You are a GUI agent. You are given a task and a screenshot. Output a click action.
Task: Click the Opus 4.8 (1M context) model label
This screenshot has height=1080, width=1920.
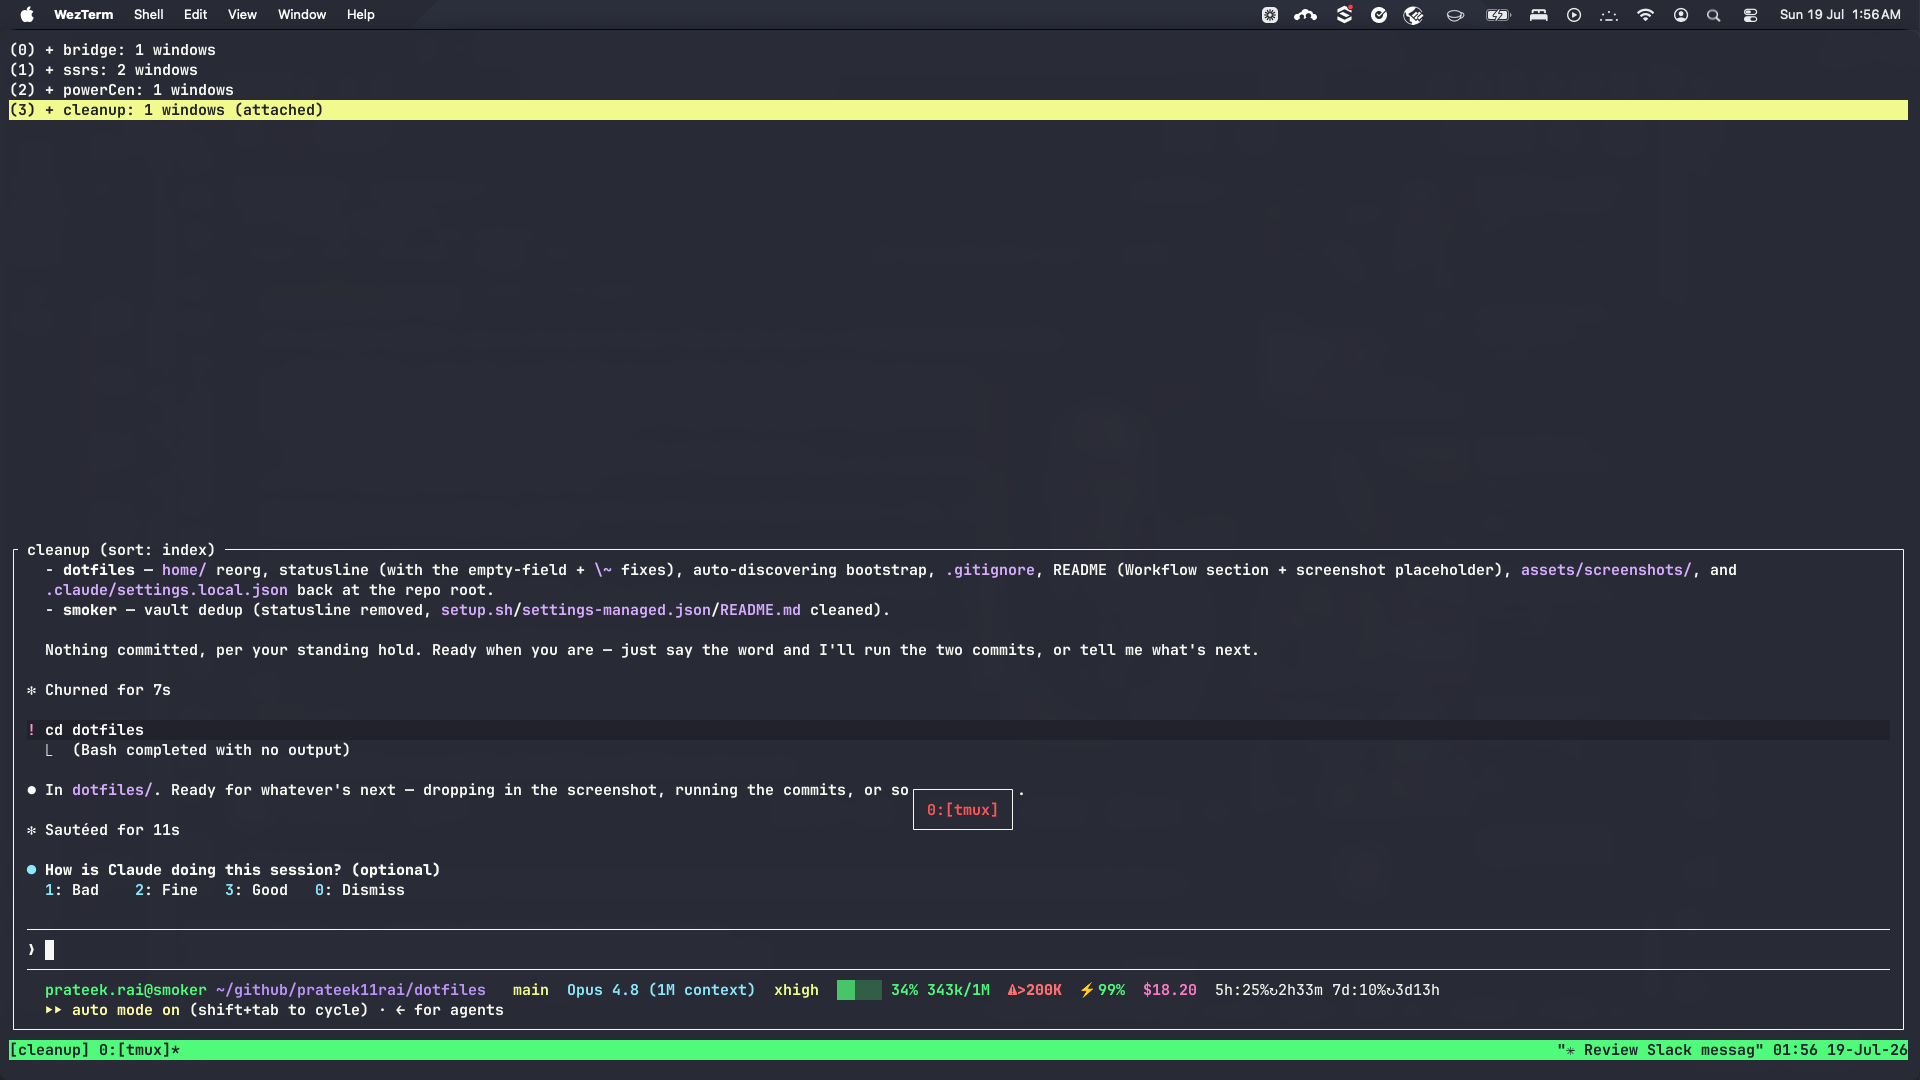(x=661, y=990)
